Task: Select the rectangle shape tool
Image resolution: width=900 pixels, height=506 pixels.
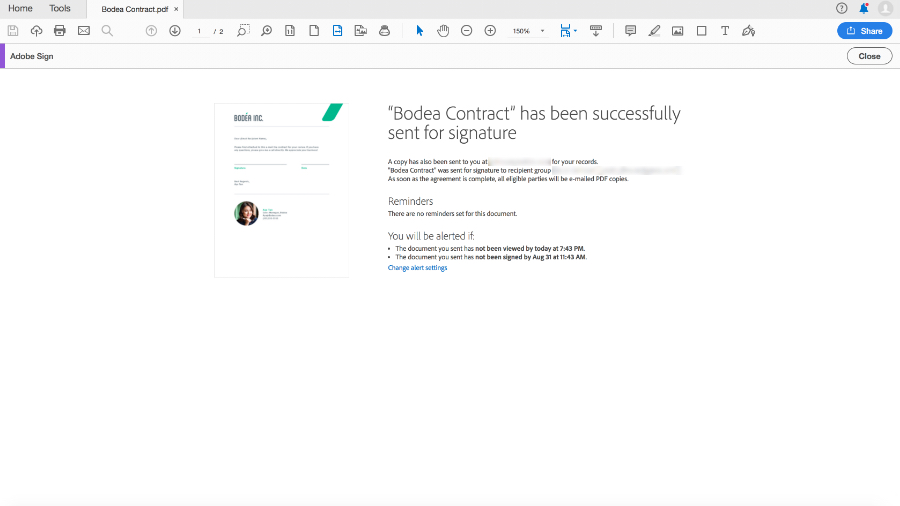Action: 701,31
